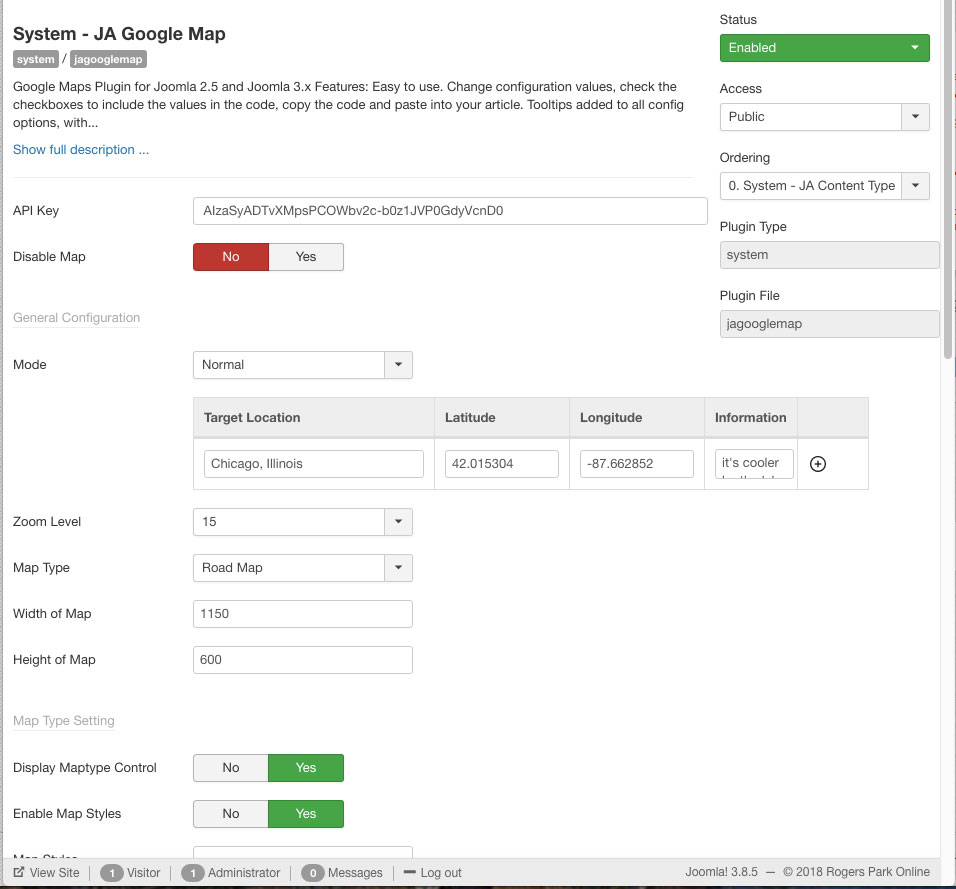Set Disable Map to Yes
Image resolution: width=956 pixels, height=889 pixels.
tap(306, 257)
